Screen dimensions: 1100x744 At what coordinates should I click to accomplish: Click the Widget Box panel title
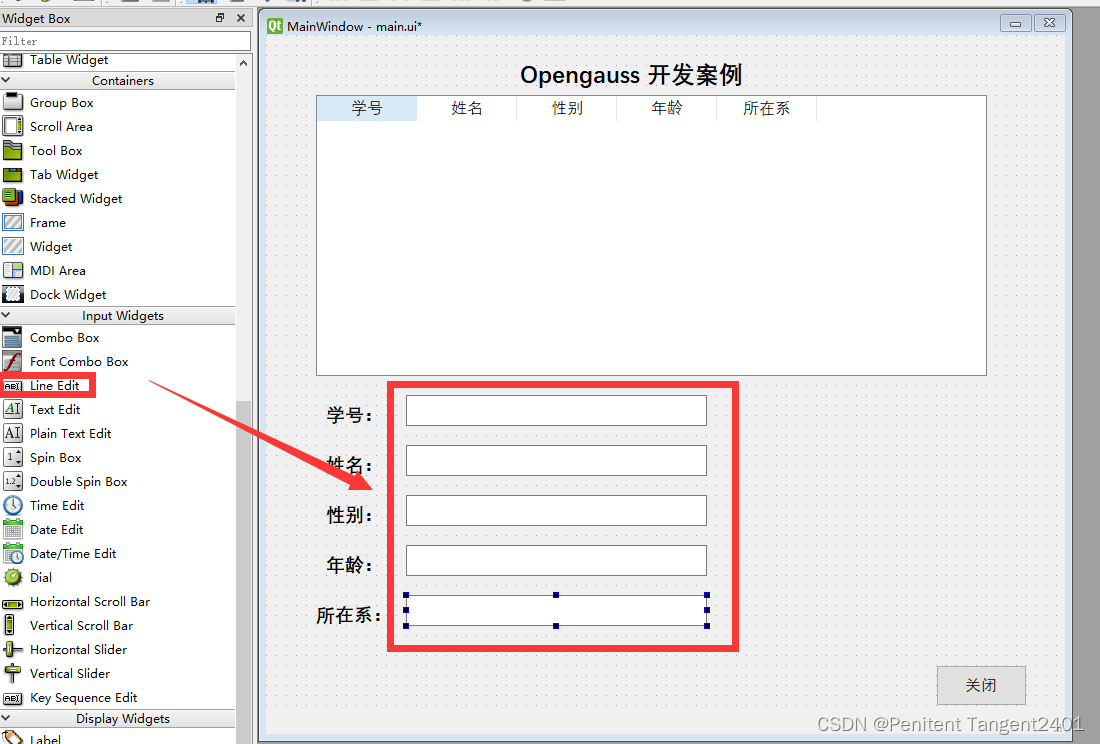pyautogui.click(x=36, y=18)
